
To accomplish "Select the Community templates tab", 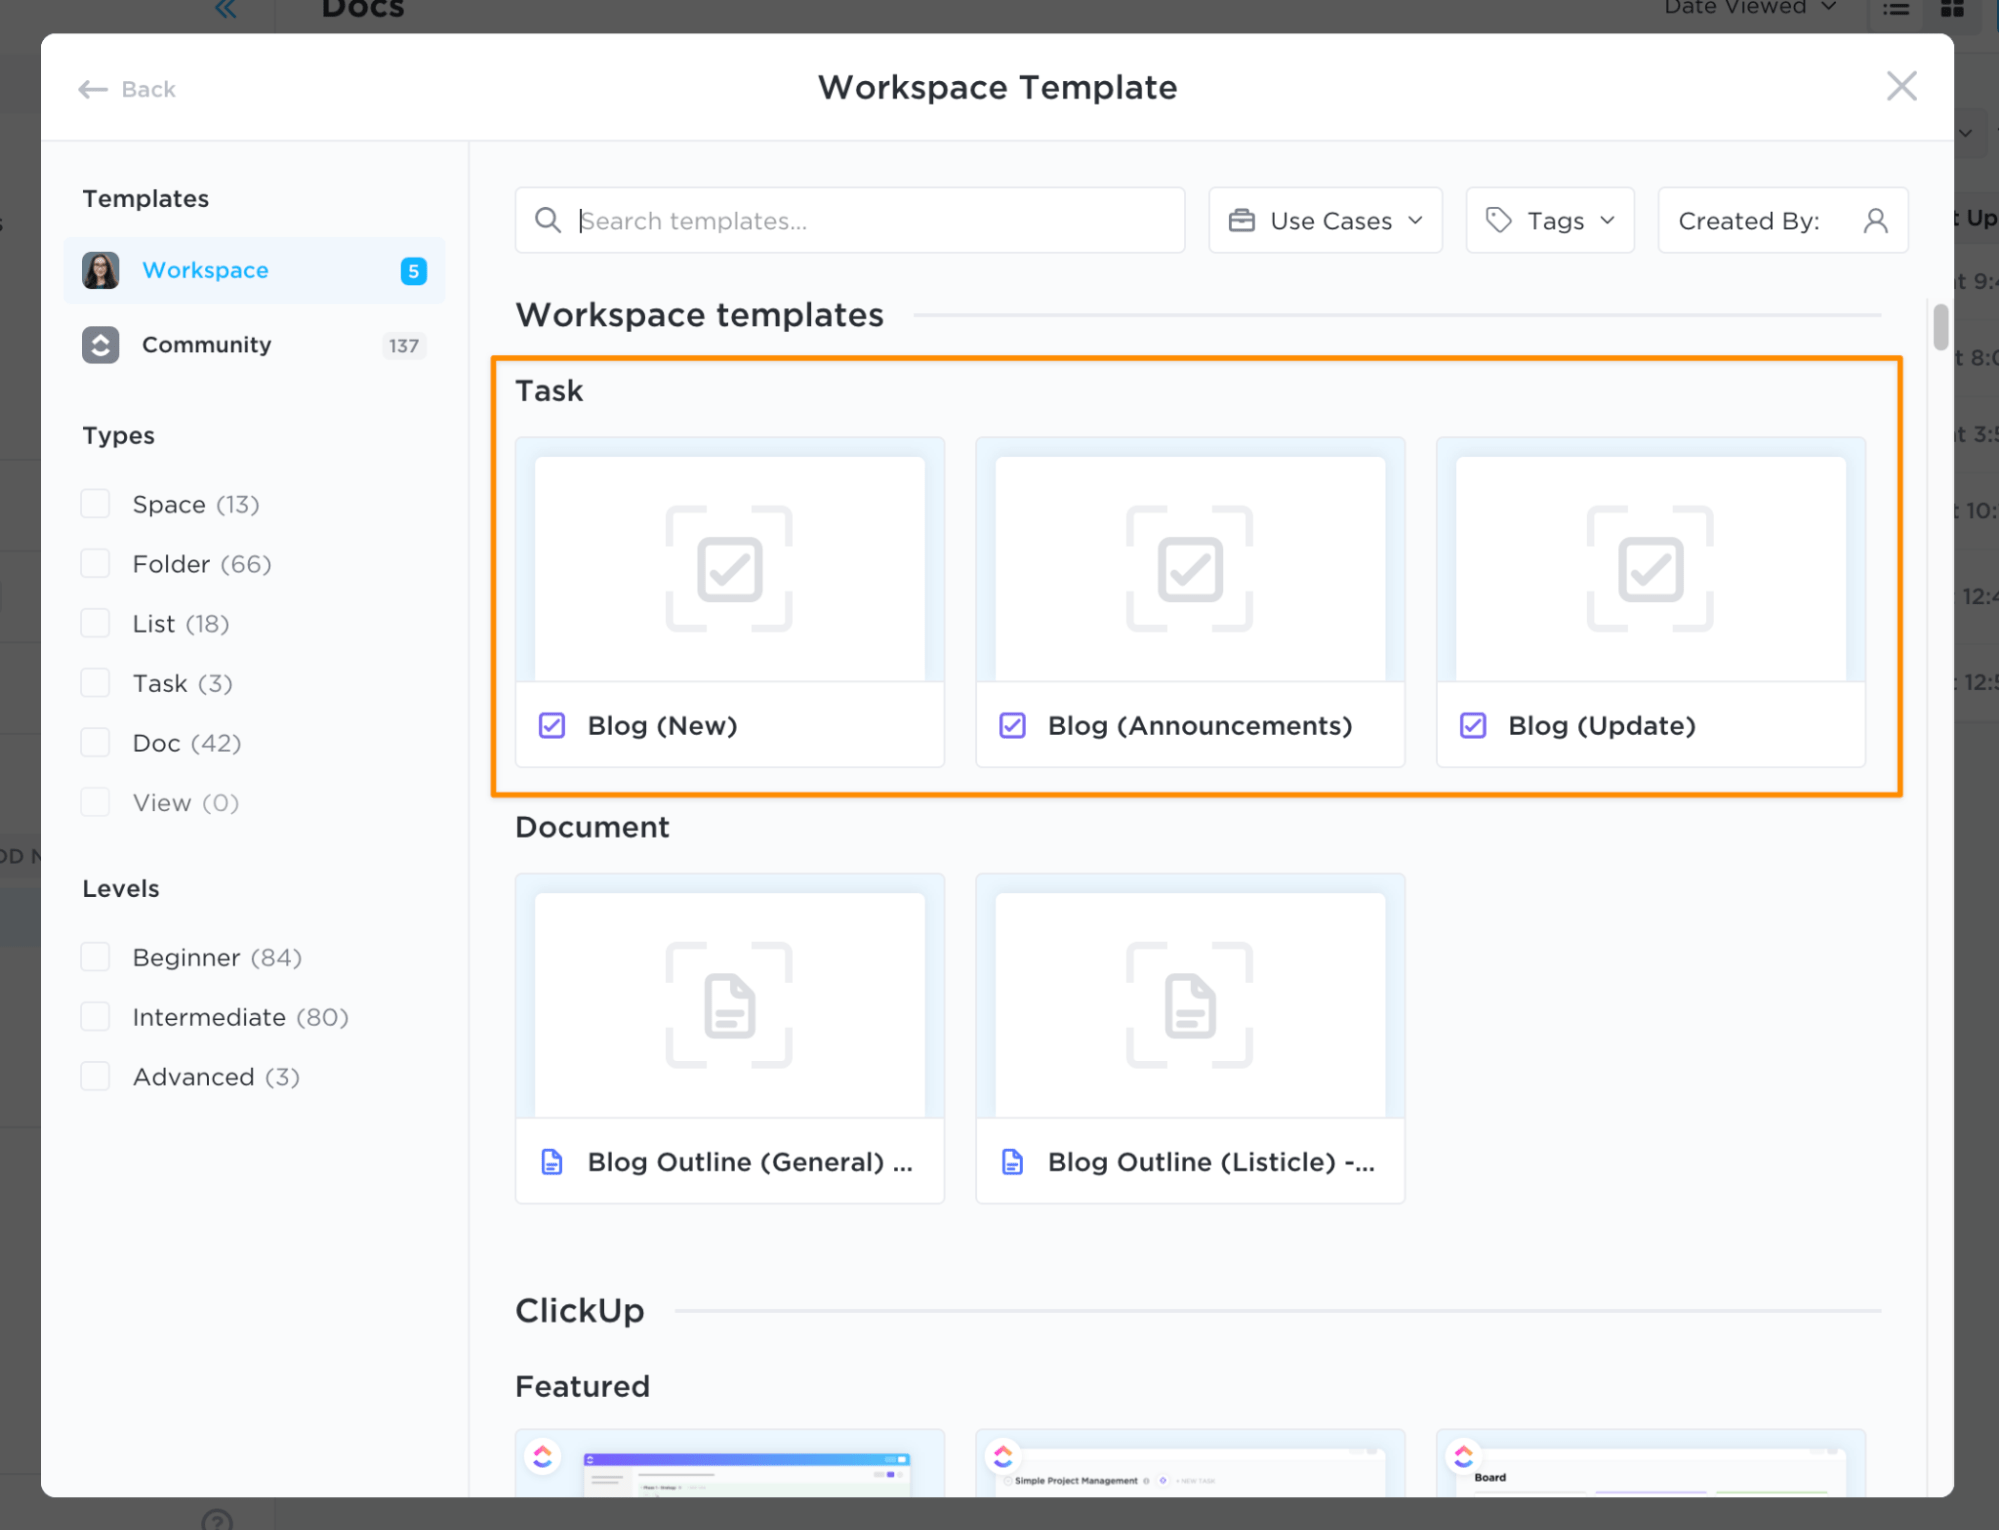I will 206,345.
